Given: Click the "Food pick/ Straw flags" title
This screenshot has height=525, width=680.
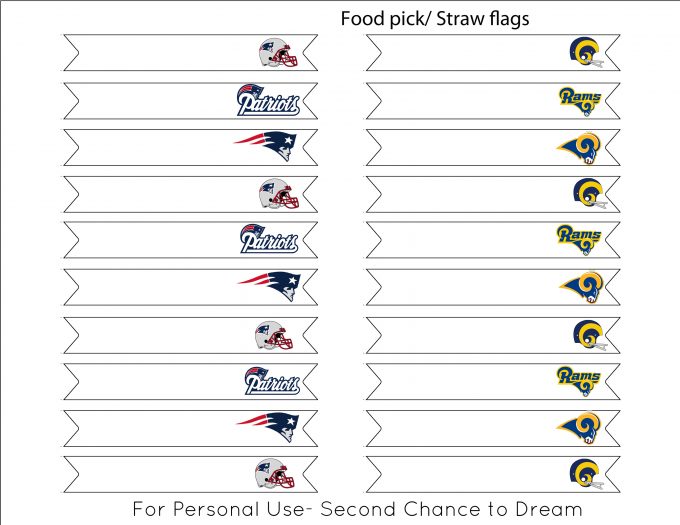Looking at the screenshot, I should pos(435,19).
